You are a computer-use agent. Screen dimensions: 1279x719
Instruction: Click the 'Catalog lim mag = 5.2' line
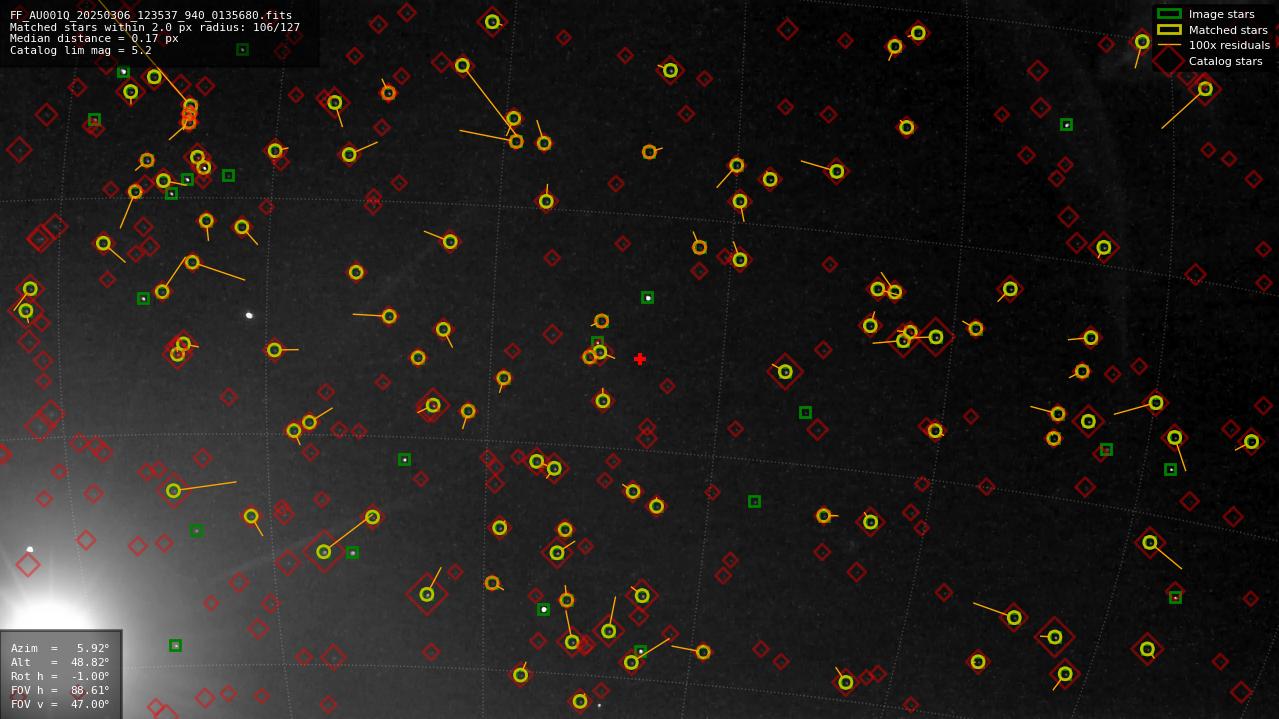pos(81,50)
